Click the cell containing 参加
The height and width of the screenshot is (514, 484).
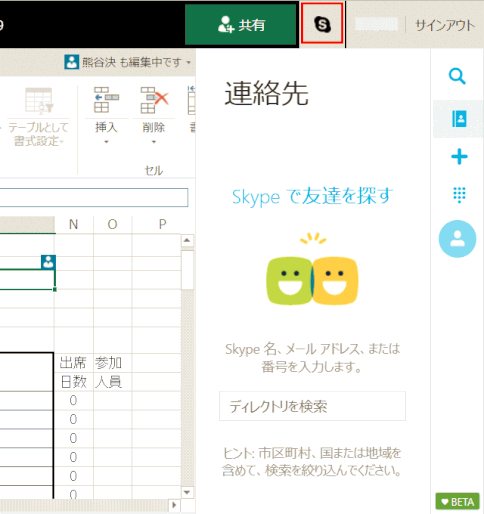(112, 363)
